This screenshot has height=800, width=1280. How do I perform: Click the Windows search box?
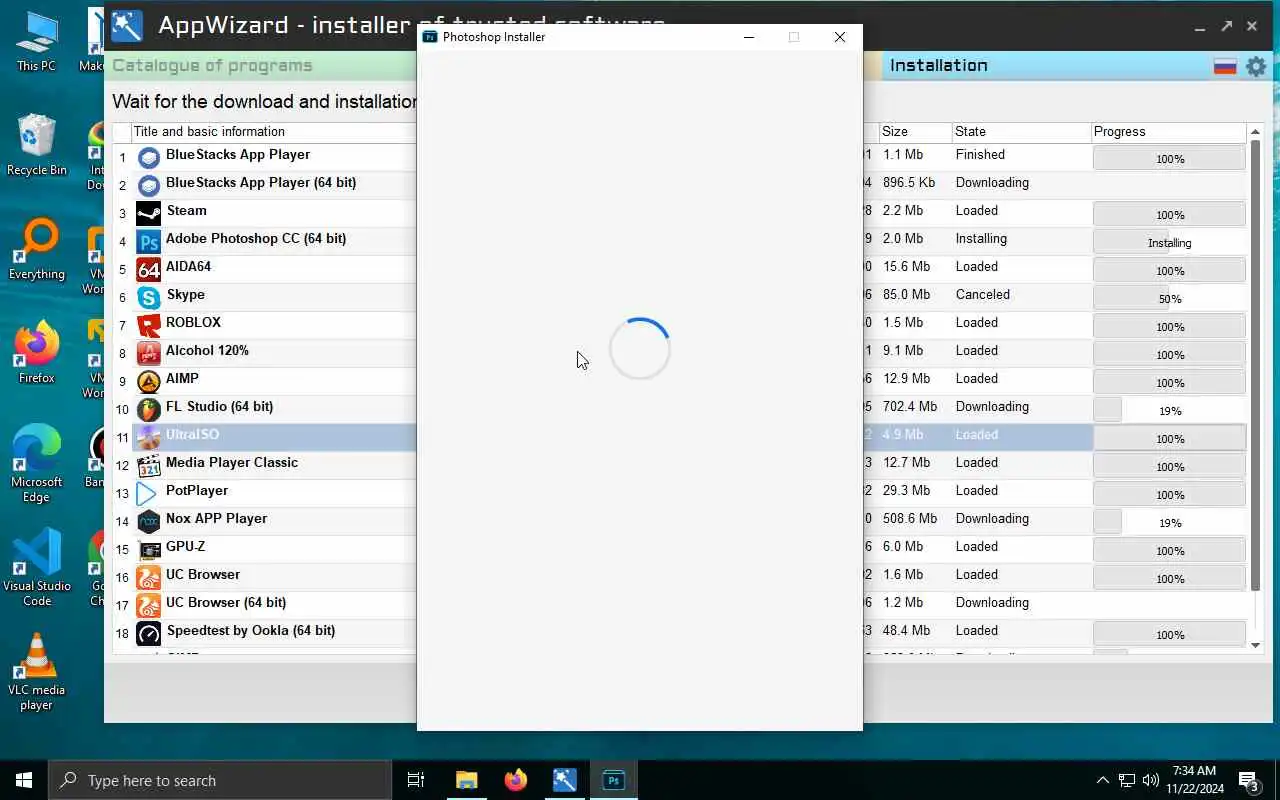click(x=220, y=780)
